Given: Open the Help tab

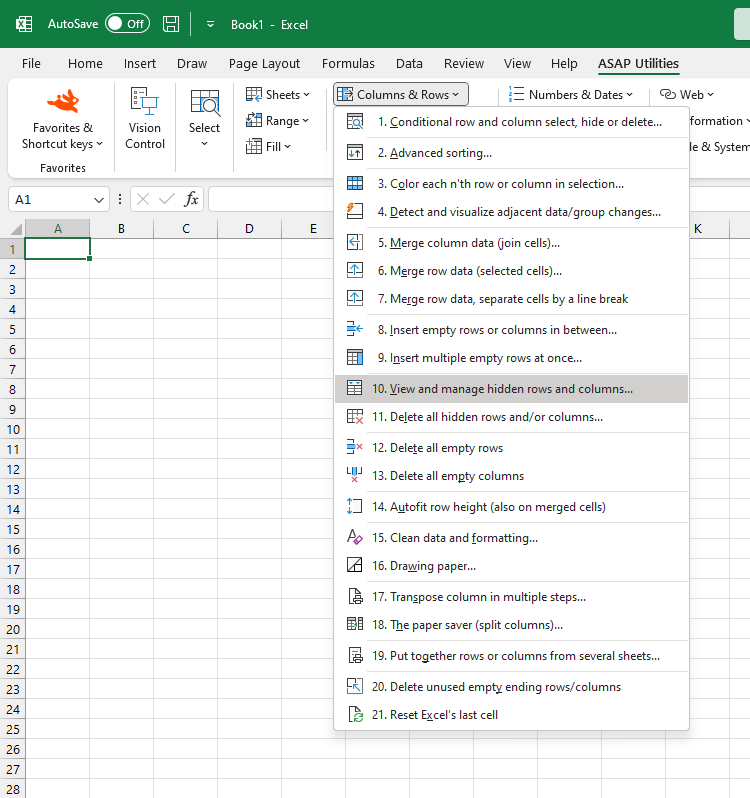Looking at the screenshot, I should pyautogui.click(x=564, y=64).
